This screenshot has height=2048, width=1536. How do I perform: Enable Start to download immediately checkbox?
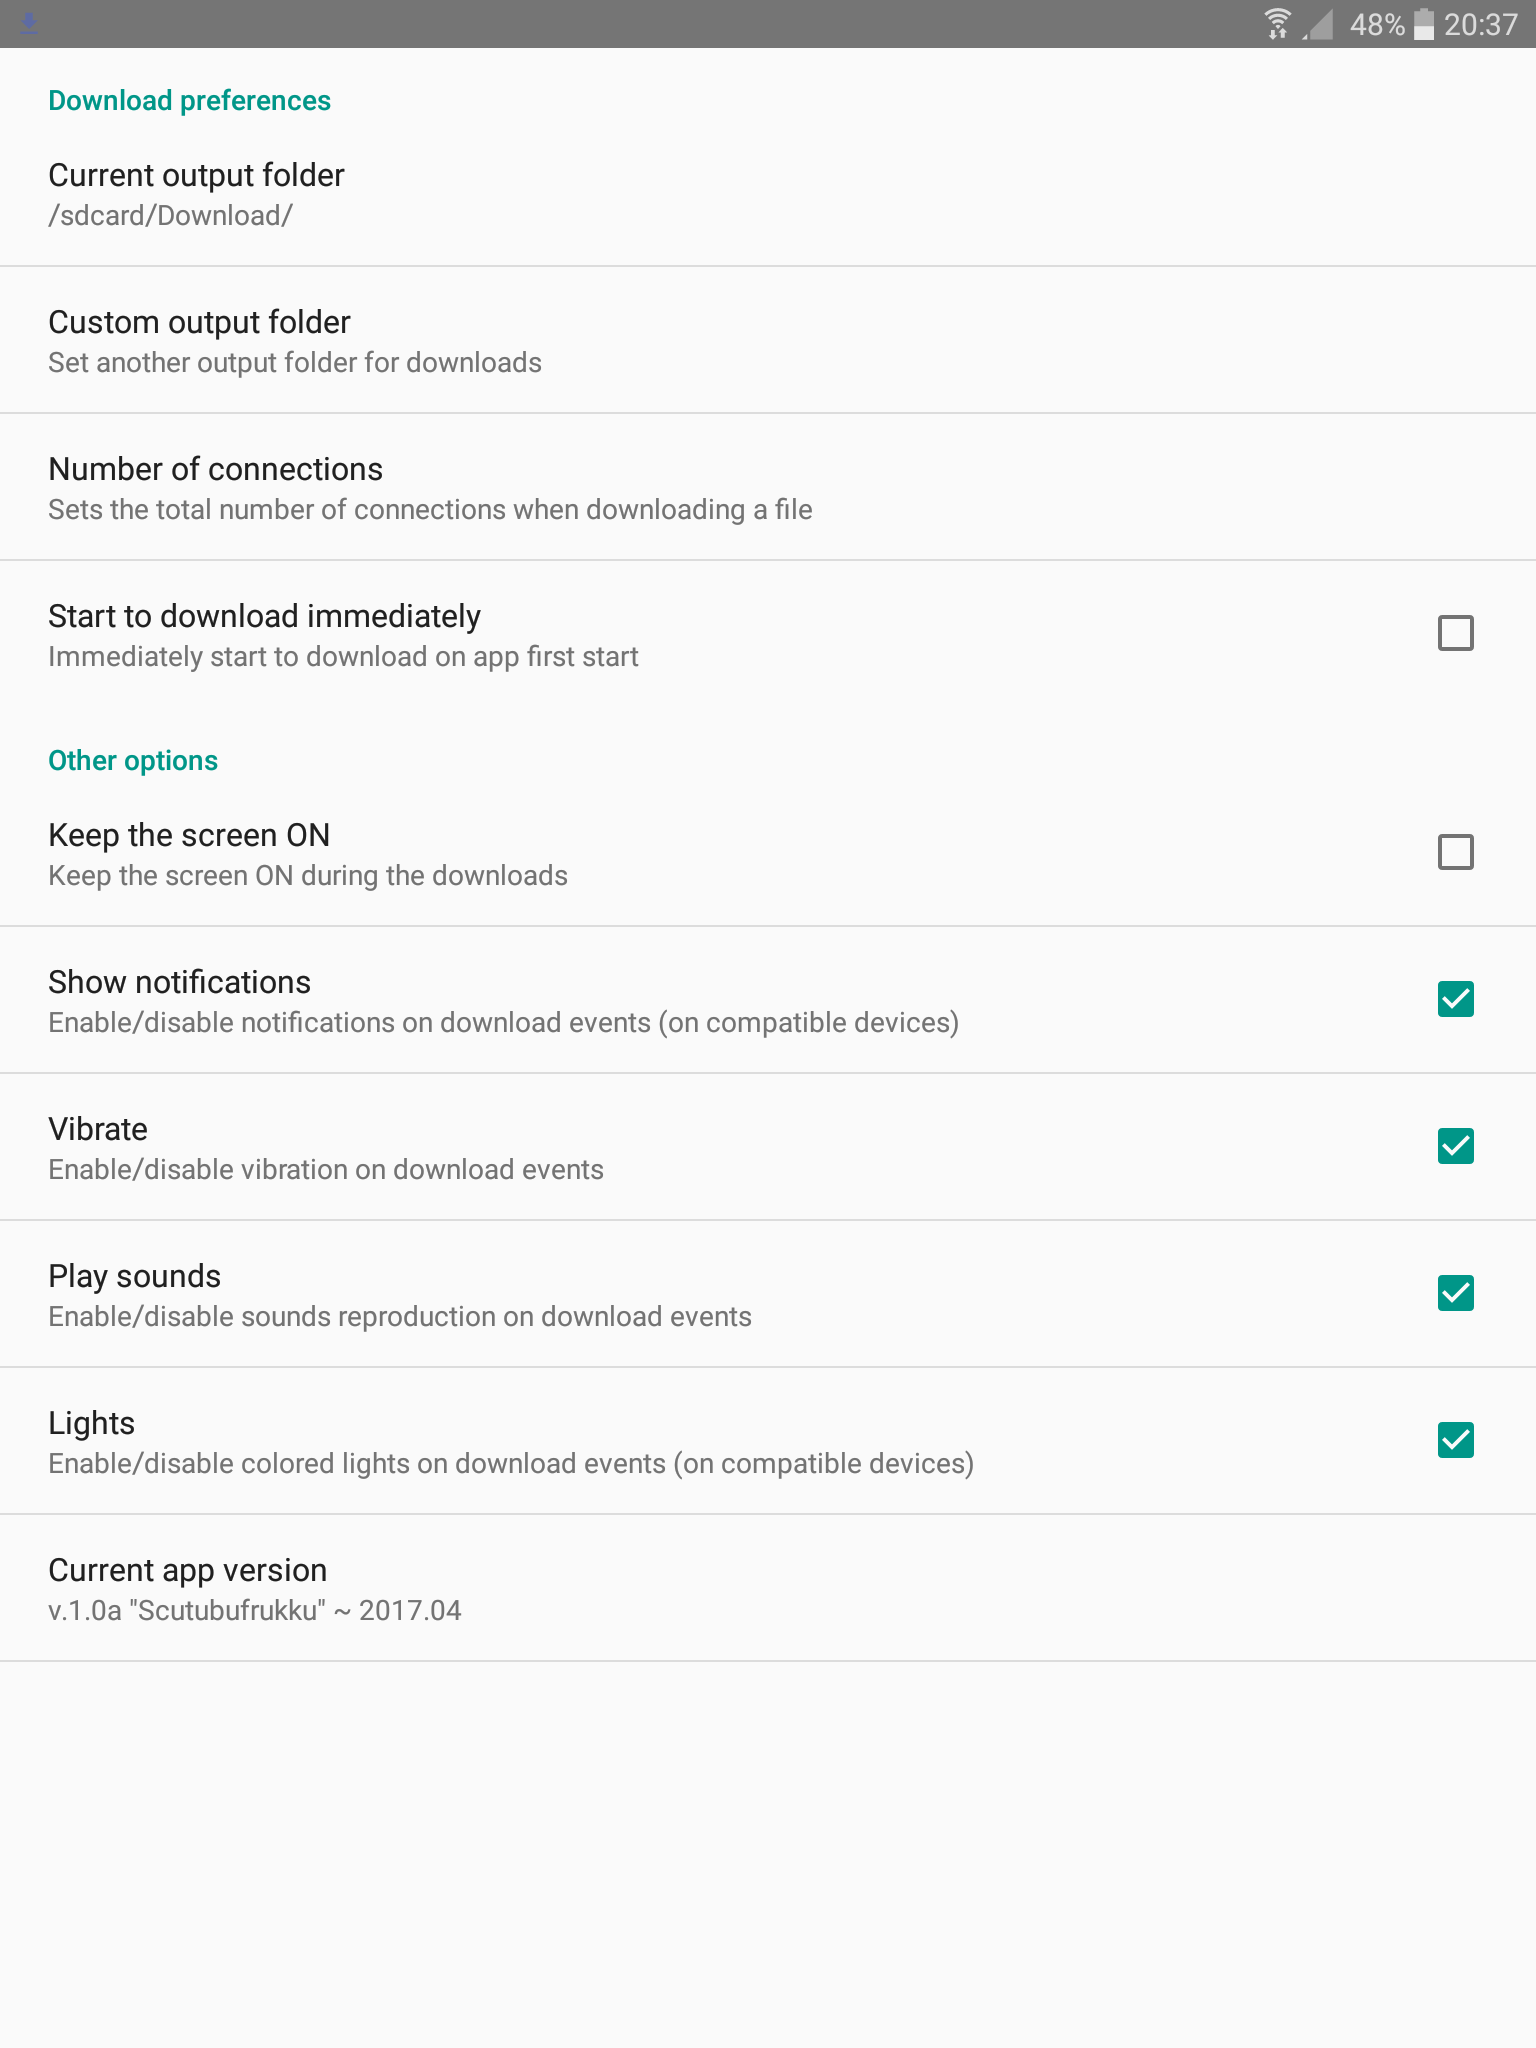(1455, 633)
